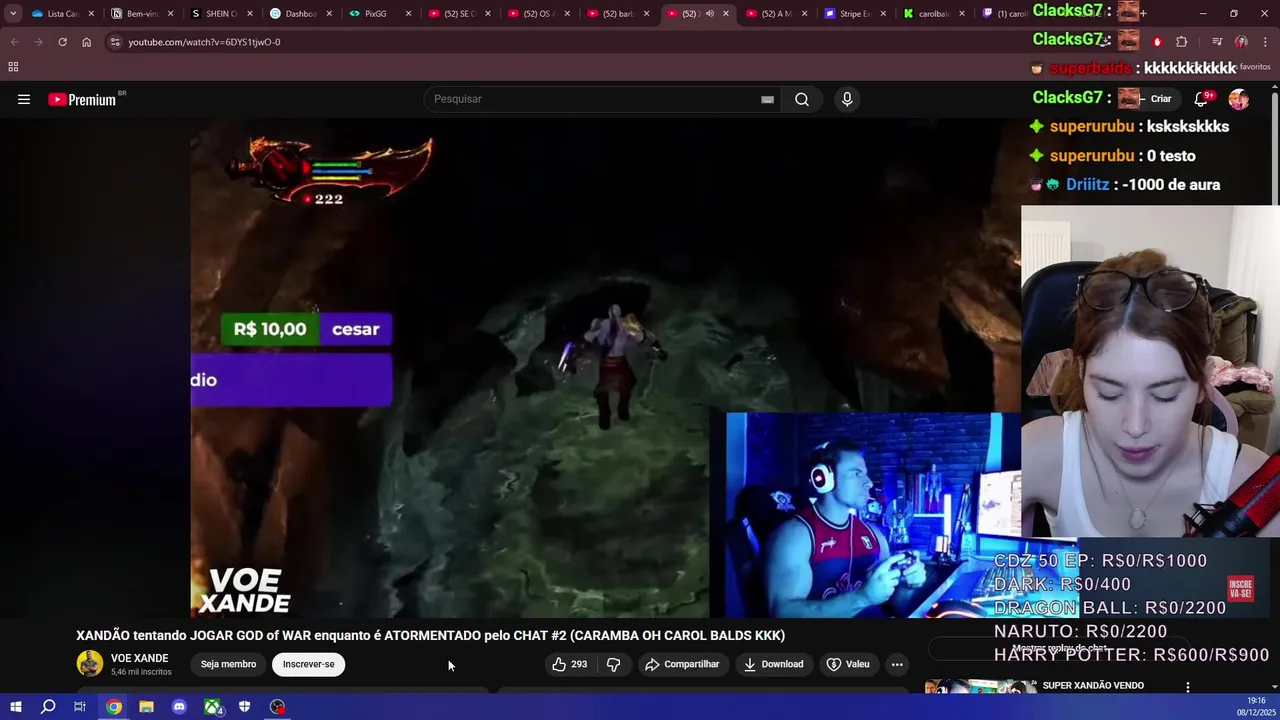This screenshot has height=720, width=1280.
Task: Open Windows Security shield on taskbar
Action: [244, 707]
